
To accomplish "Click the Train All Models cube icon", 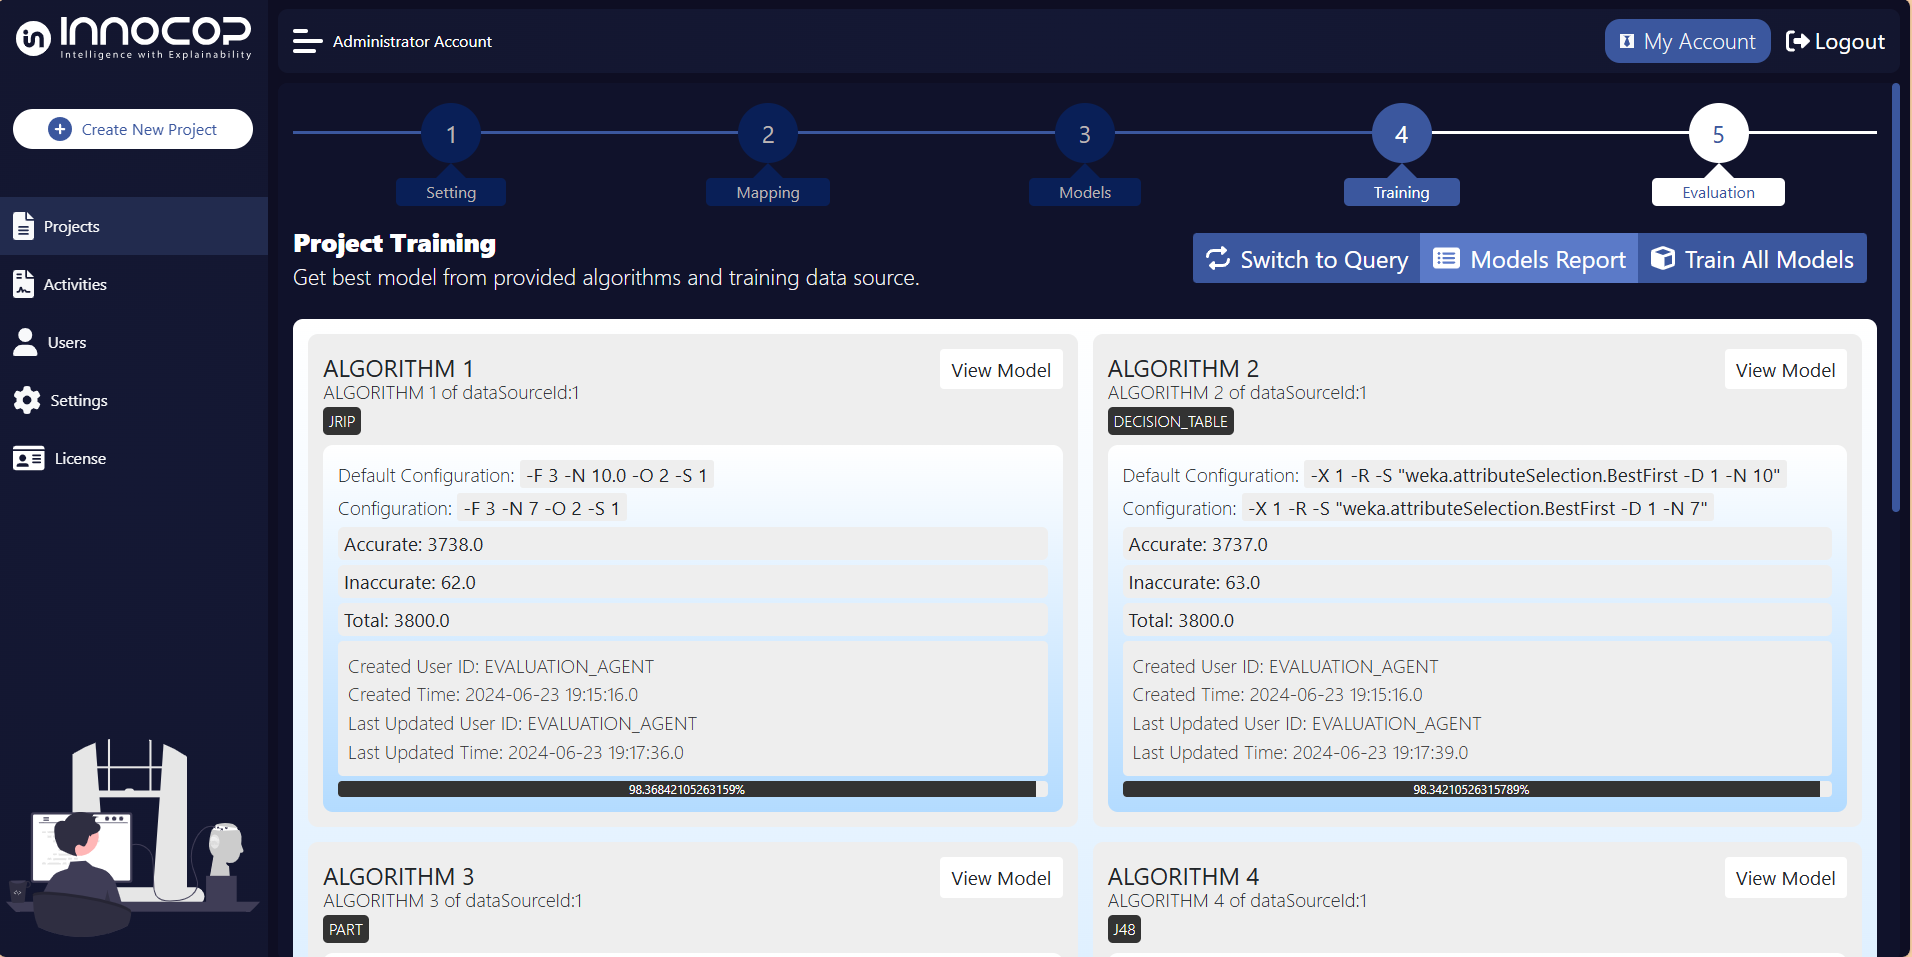I will (1663, 258).
